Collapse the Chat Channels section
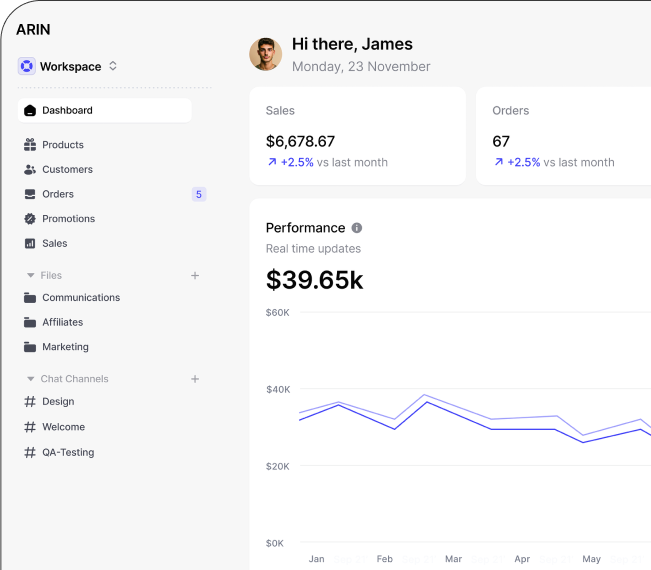Viewport: 651px width, 570px height. click(x=30, y=379)
